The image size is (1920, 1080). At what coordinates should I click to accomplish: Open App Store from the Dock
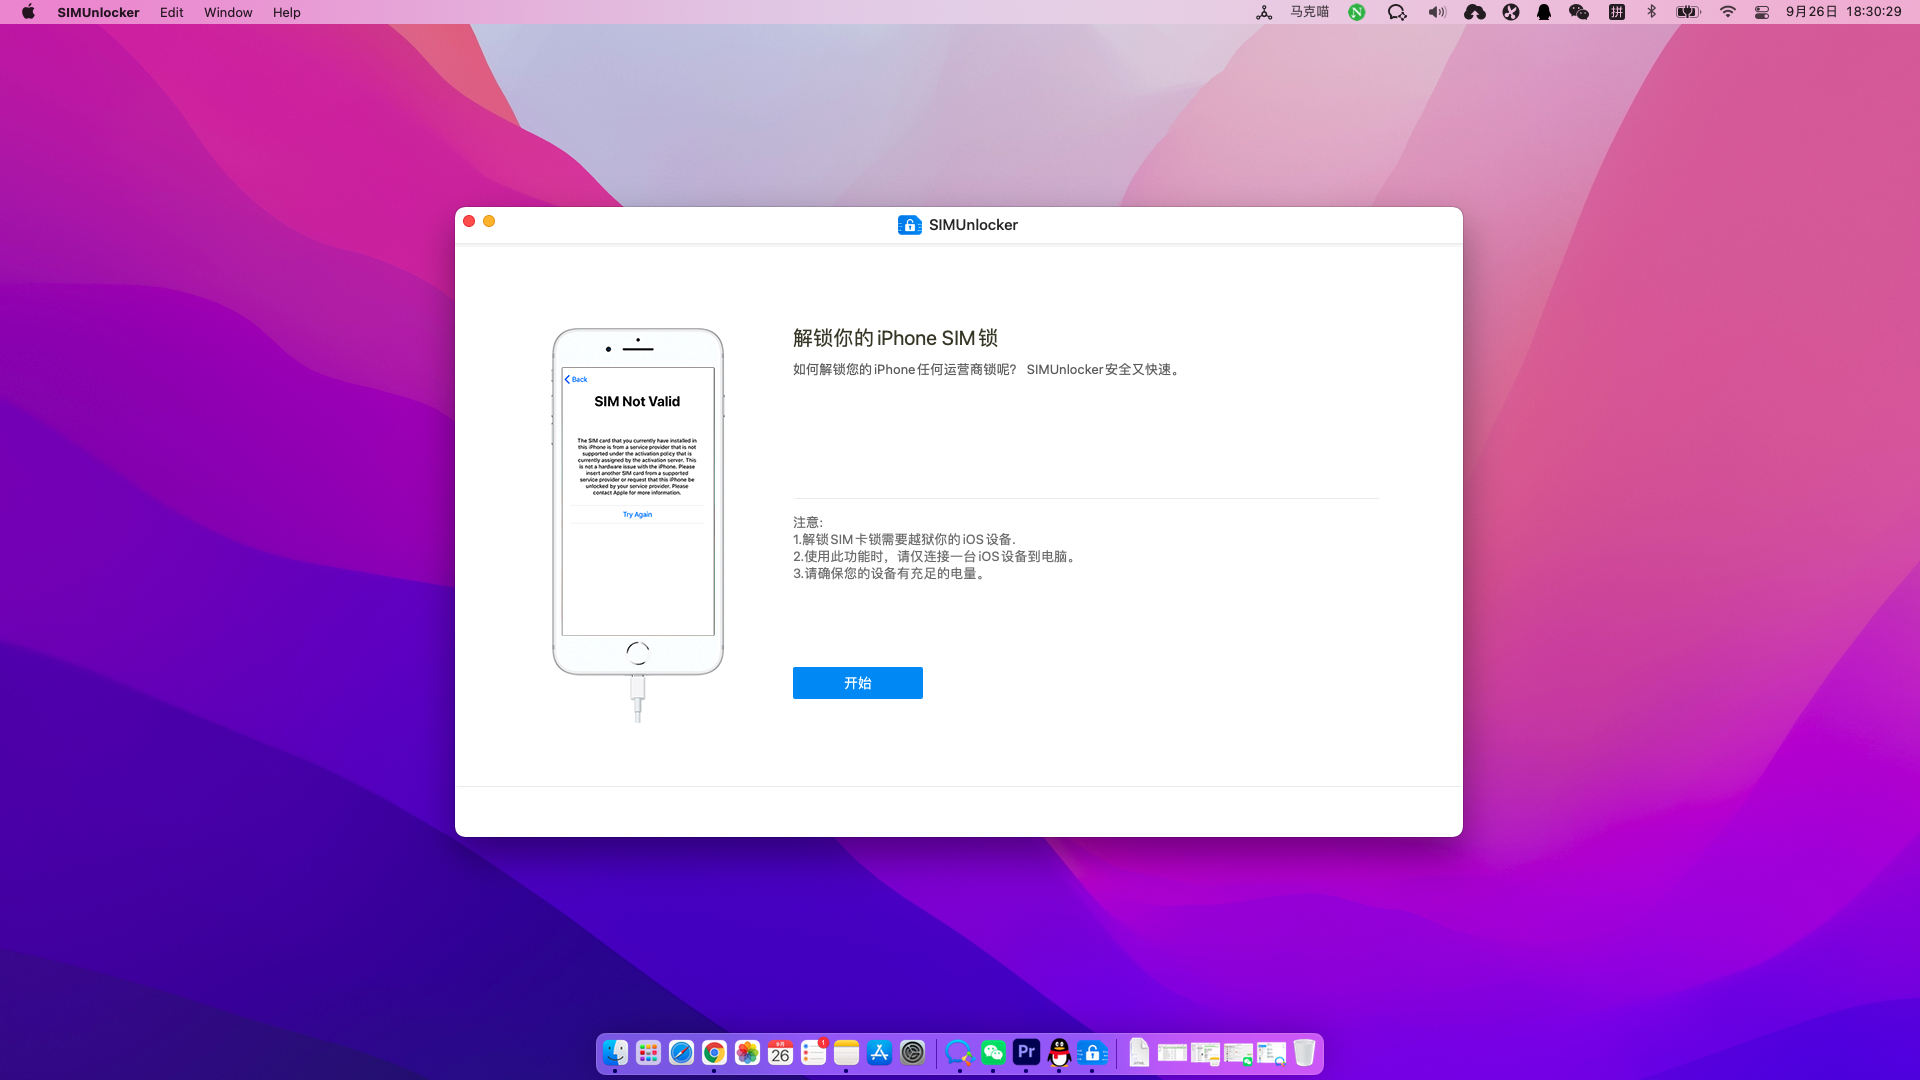(x=879, y=1052)
